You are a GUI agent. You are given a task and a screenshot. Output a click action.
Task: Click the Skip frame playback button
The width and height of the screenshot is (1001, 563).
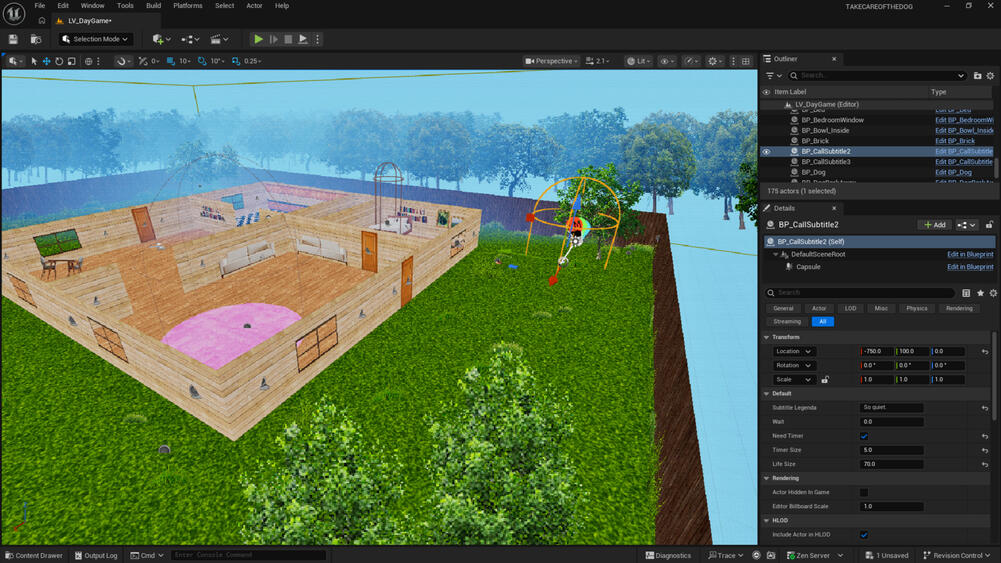274,40
